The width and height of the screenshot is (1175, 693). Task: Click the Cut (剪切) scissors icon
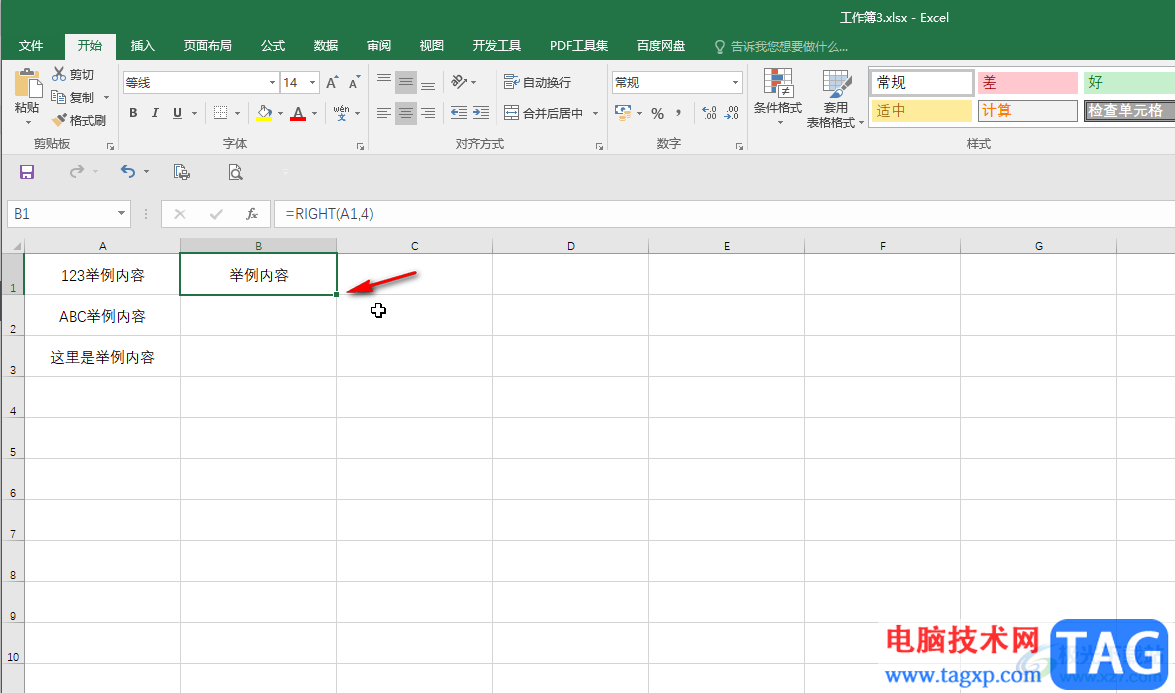(x=58, y=74)
